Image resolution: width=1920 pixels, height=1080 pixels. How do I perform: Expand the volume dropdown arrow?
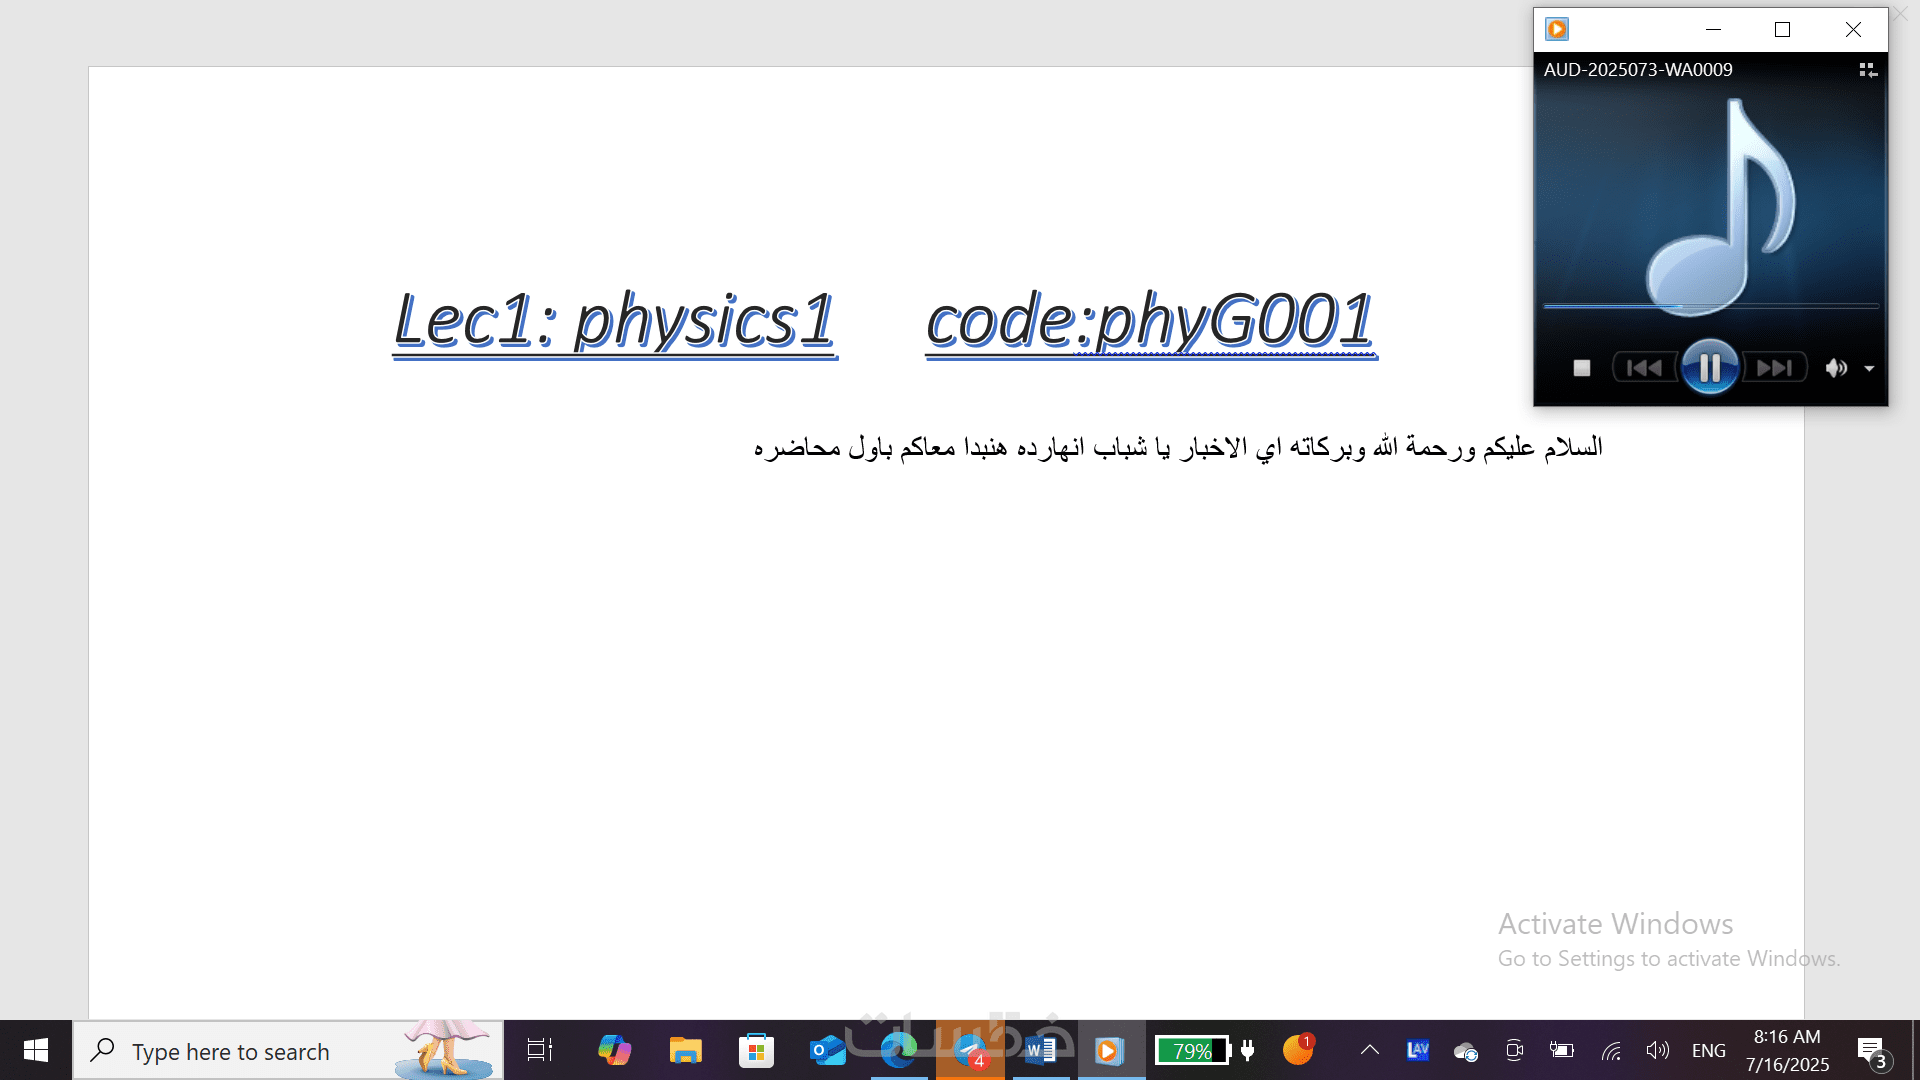pos(1869,369)
